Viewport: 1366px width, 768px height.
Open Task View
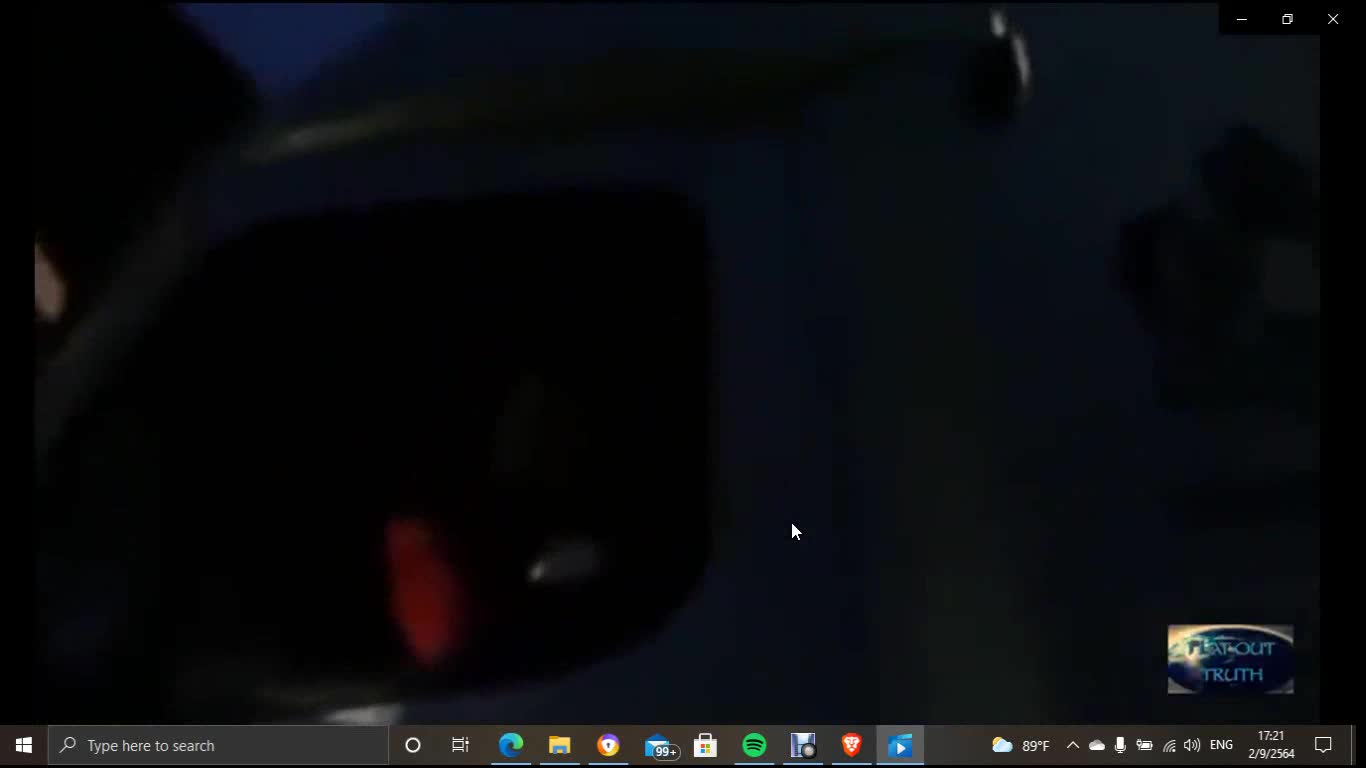(x=461, y=745)
